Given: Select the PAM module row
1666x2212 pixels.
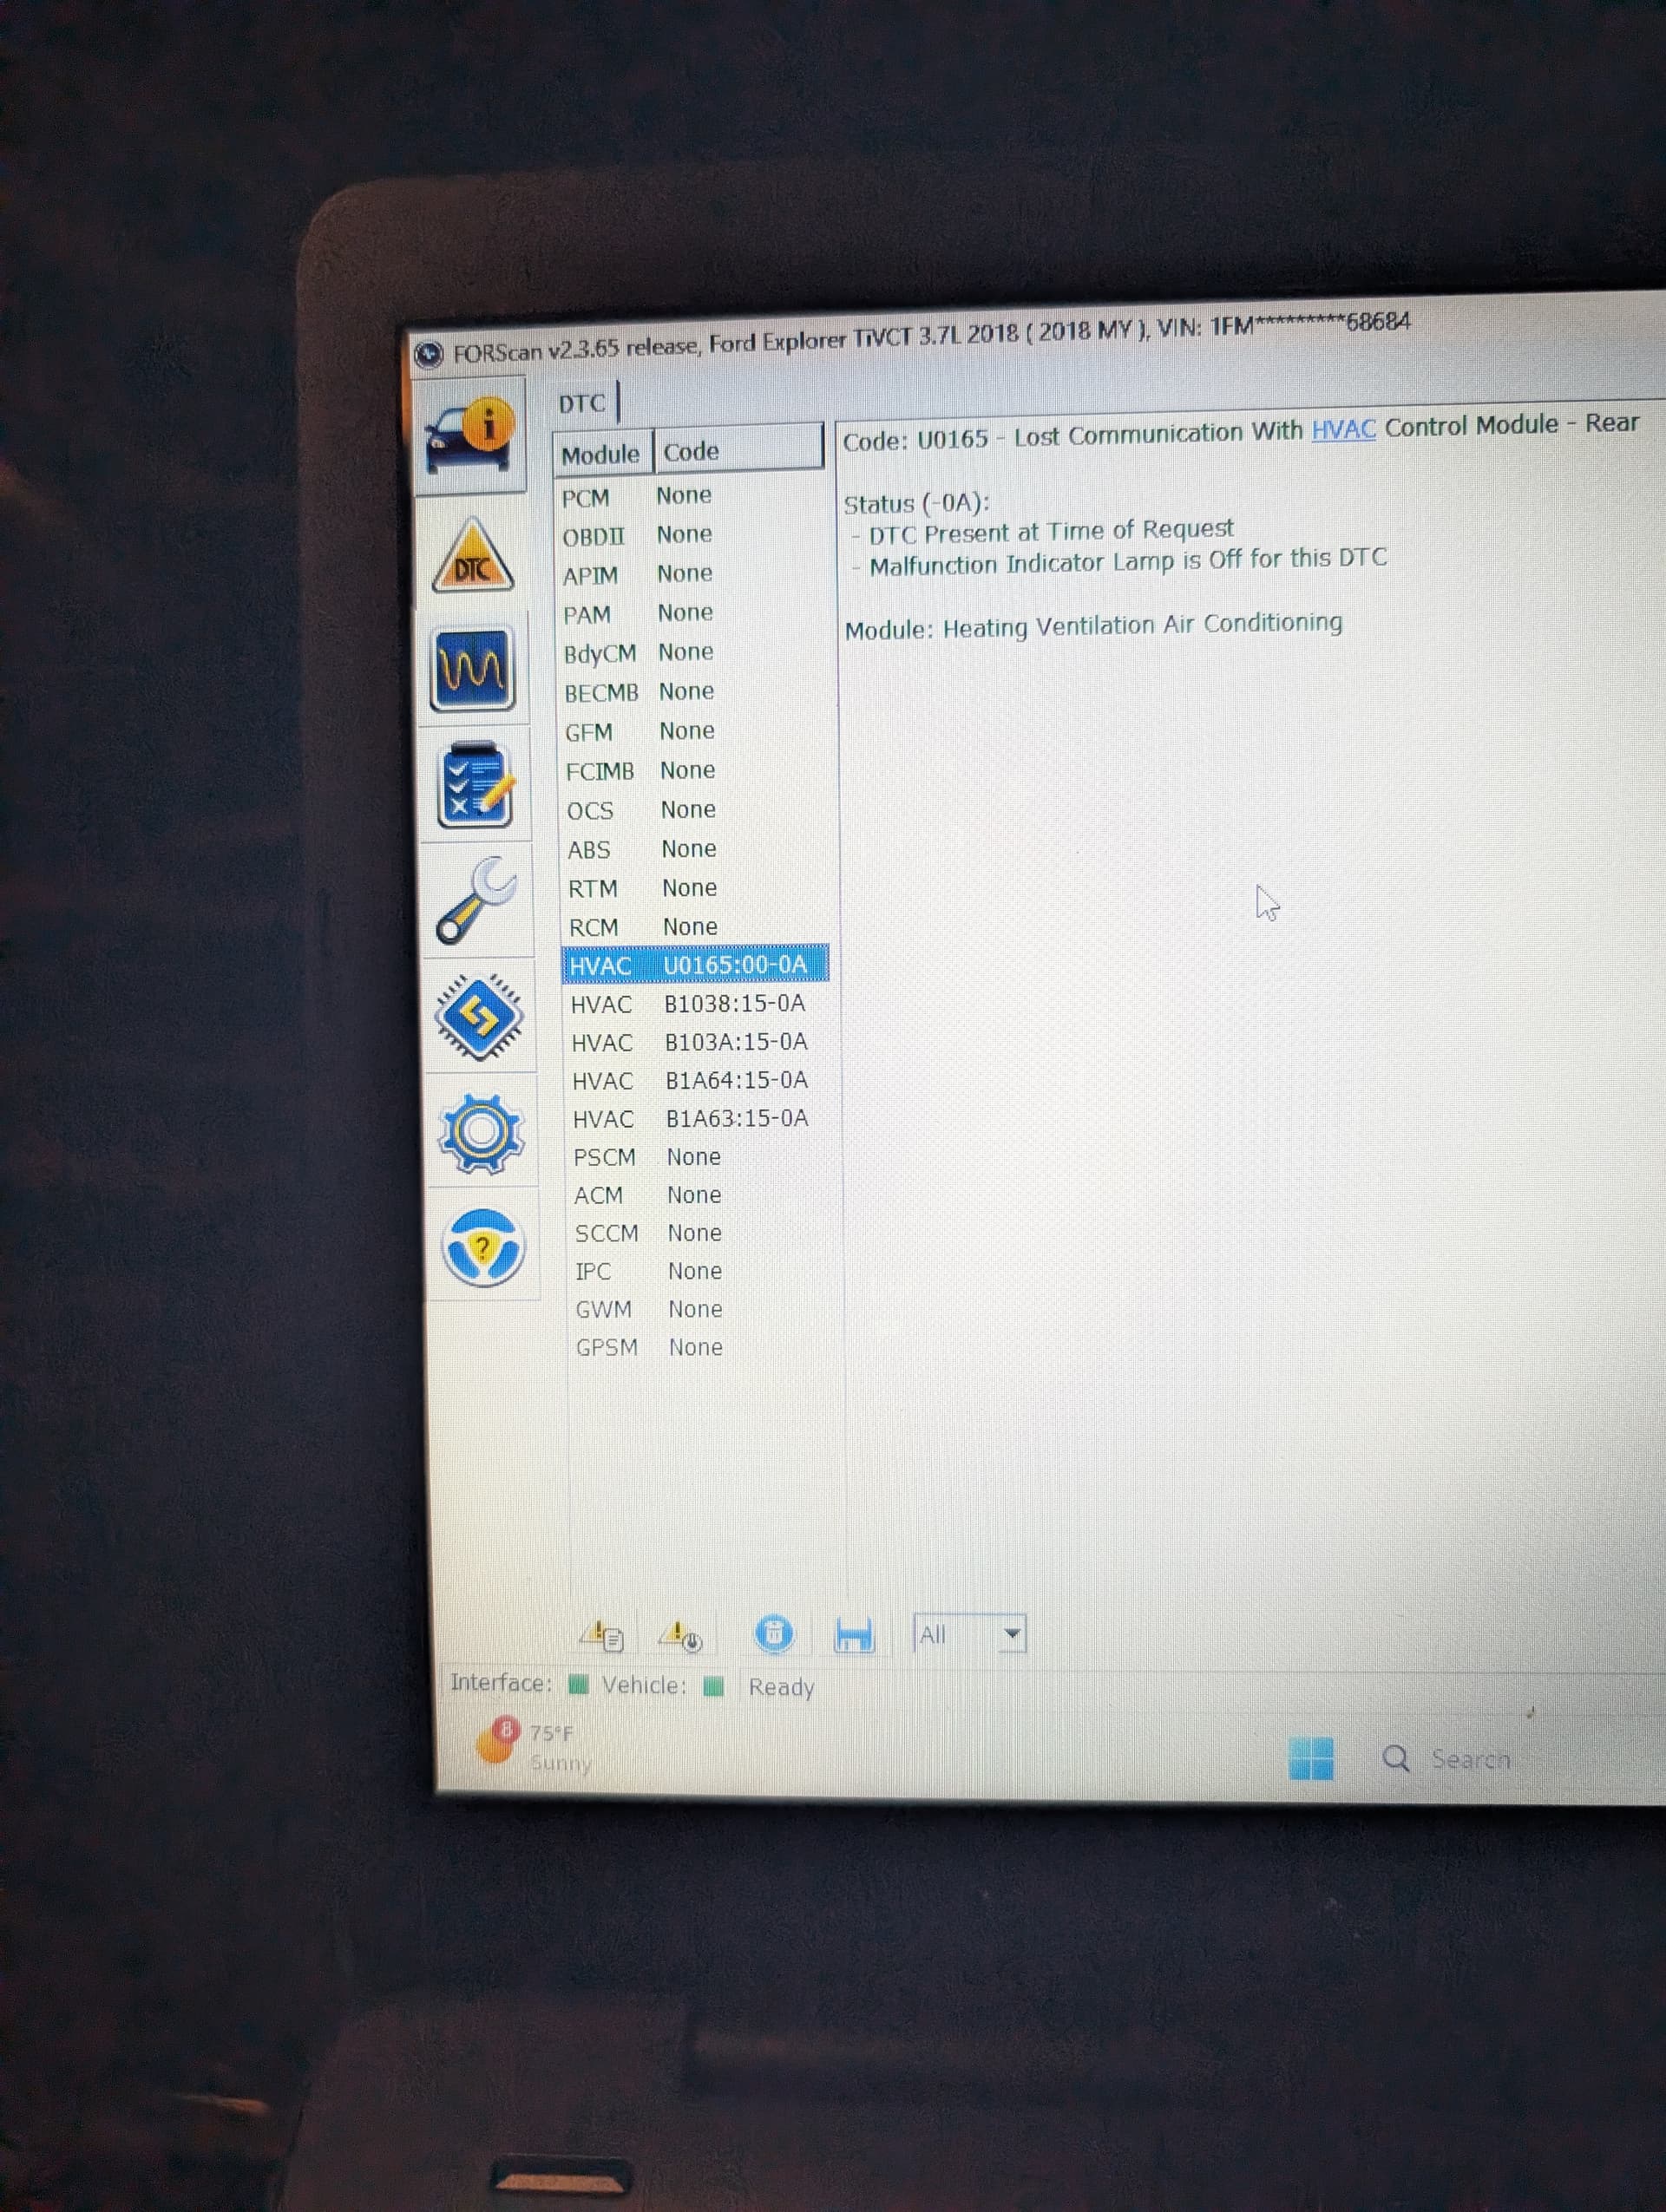Looking at the screenshot, I should [x=691, y=613].
